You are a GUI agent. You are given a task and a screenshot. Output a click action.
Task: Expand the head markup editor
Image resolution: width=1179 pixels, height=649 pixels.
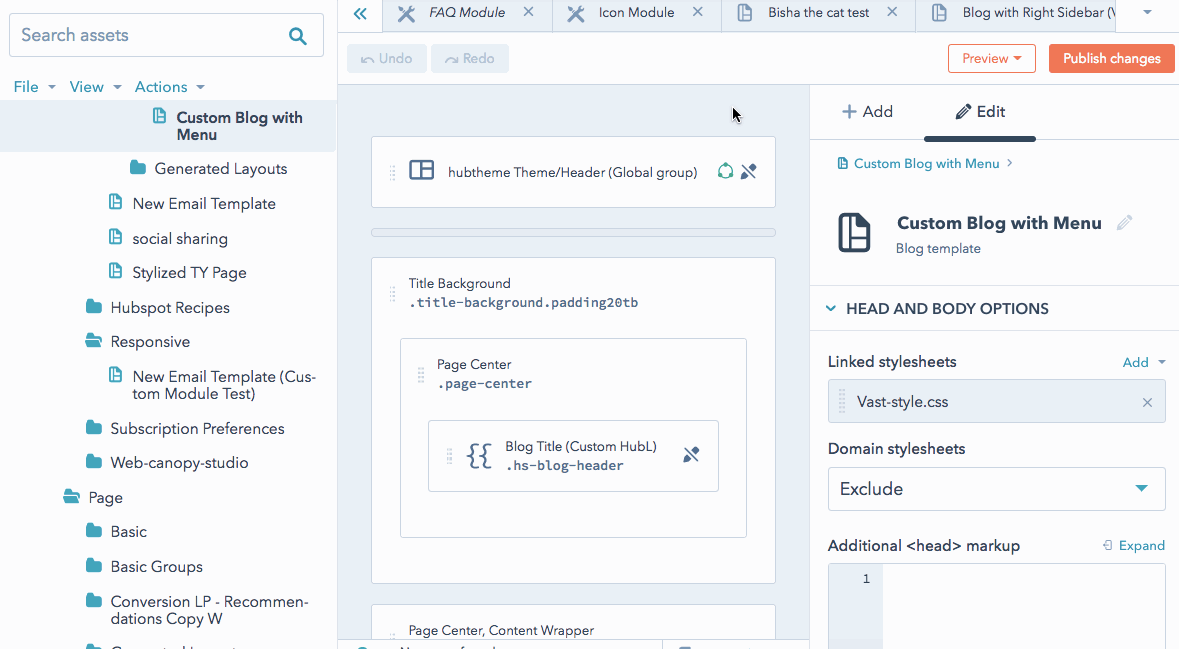1133,546
